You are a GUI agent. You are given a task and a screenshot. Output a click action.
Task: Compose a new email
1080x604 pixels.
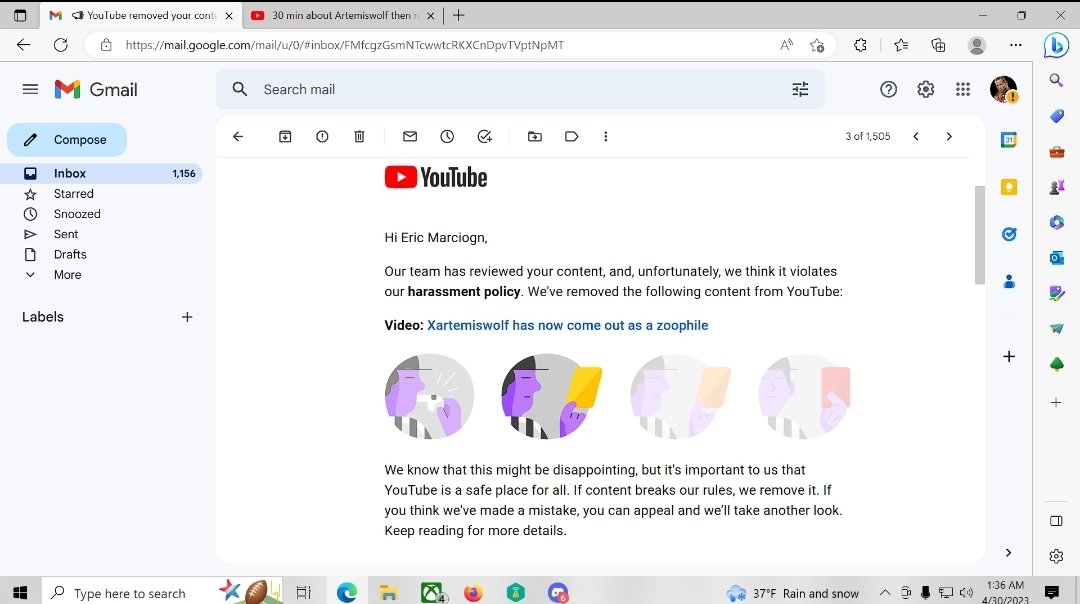[x=67, y=140]
